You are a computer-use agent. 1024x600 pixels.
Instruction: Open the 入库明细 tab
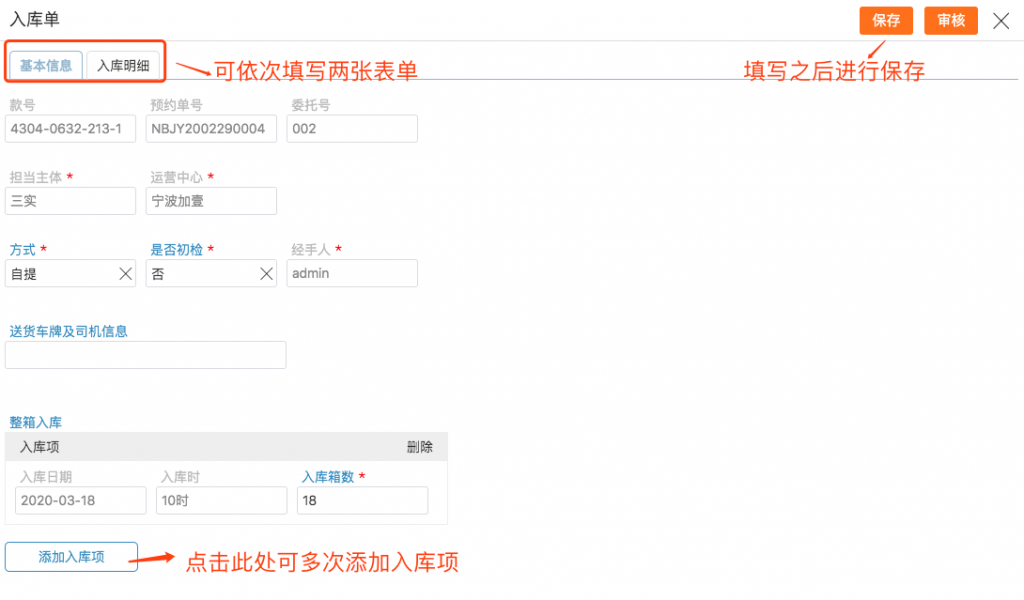[x=123, y=65]
